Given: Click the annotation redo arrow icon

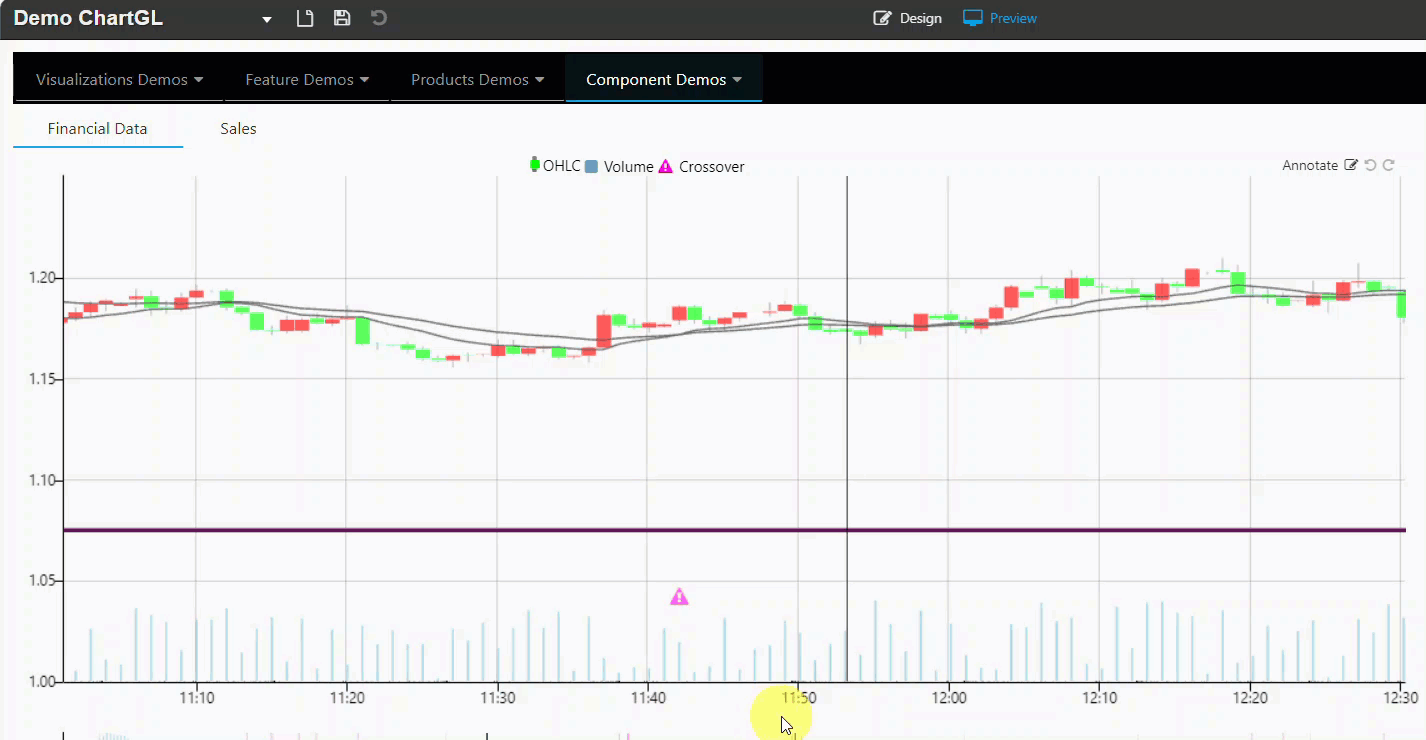Looking at the screenshot, I should coord(1389,165).
